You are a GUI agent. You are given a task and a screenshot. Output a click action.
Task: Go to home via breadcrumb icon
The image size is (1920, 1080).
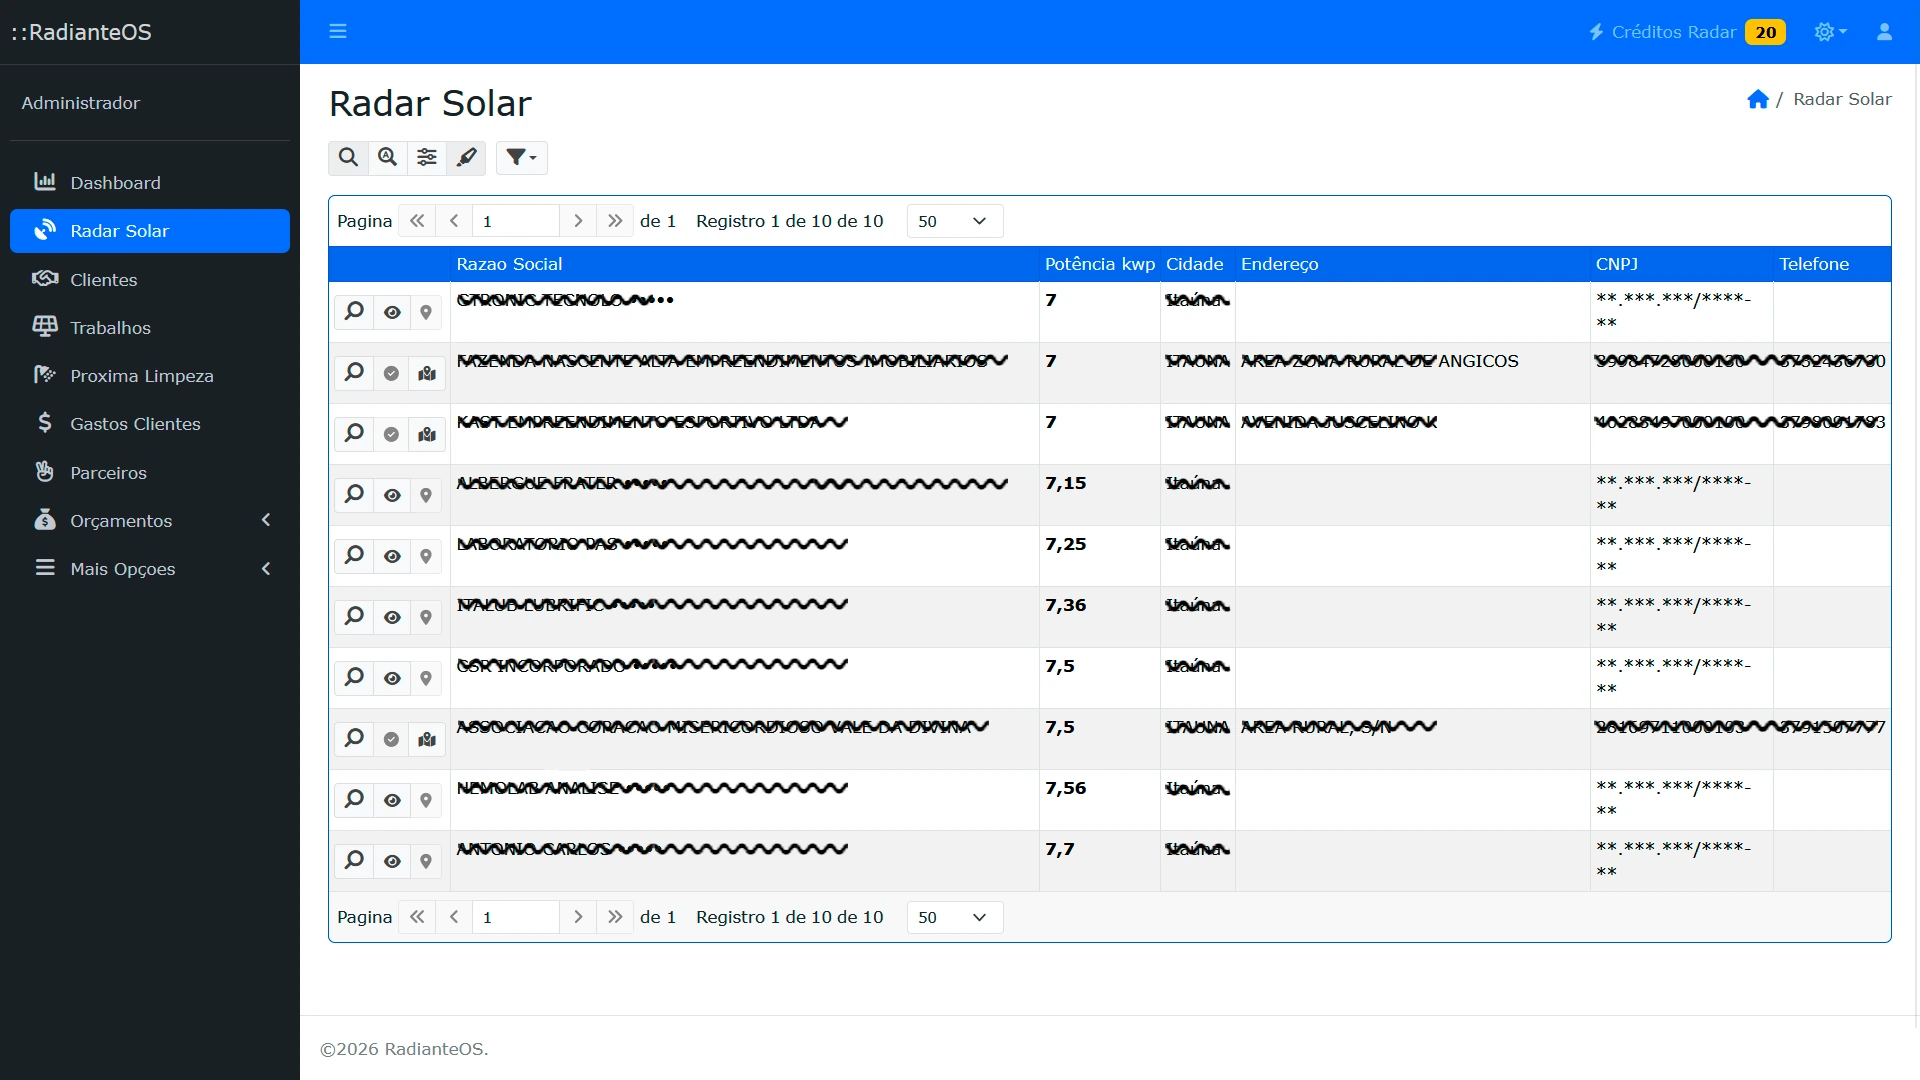1757,99
